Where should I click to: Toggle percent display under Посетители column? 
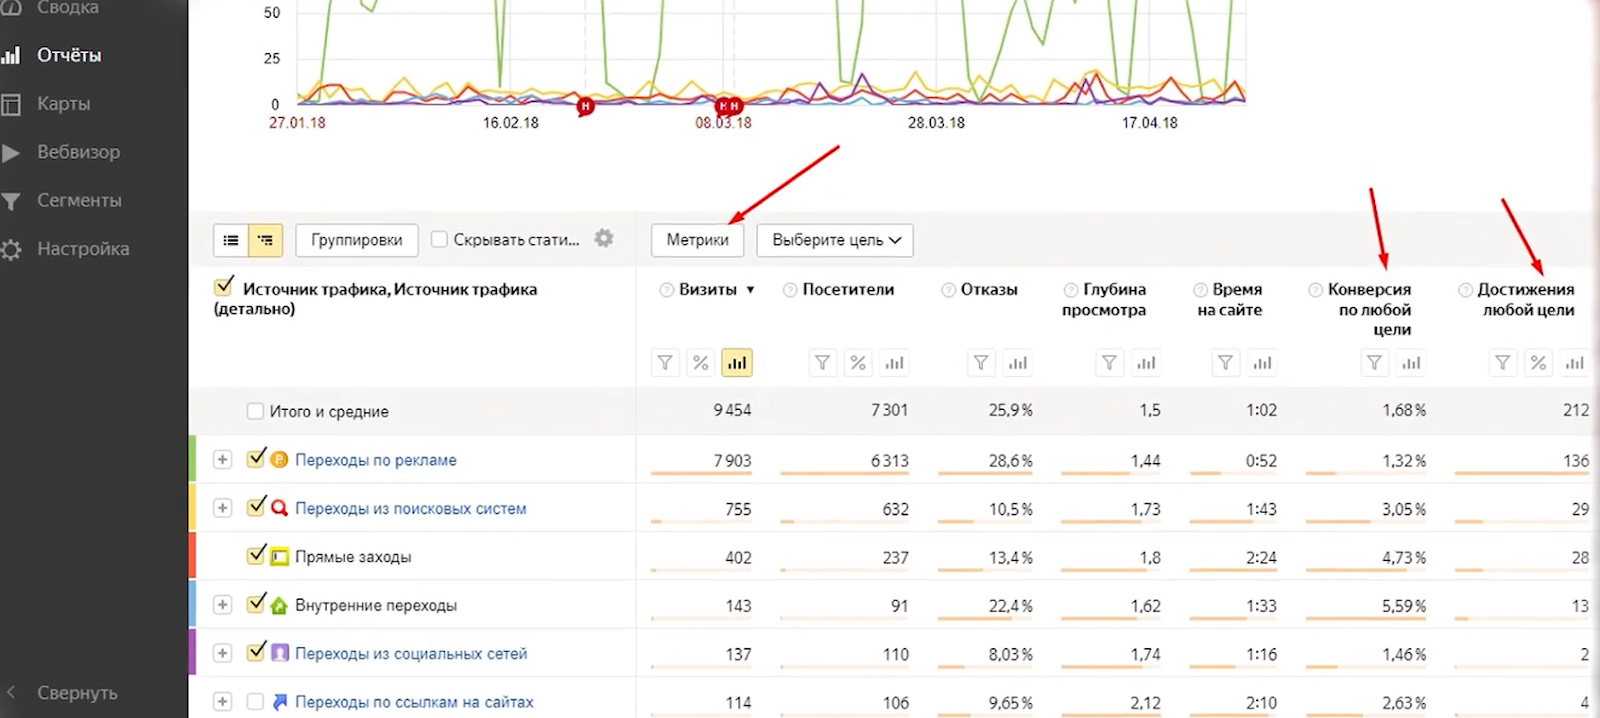coord(858,363)
